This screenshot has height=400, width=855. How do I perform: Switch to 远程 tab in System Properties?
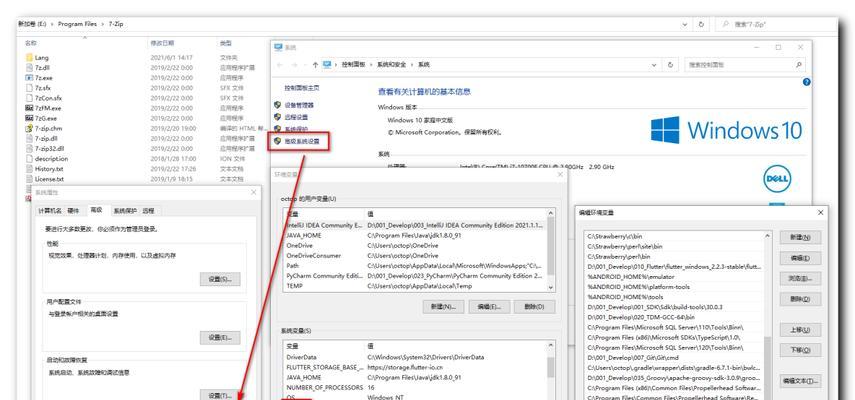coord(148,211)
